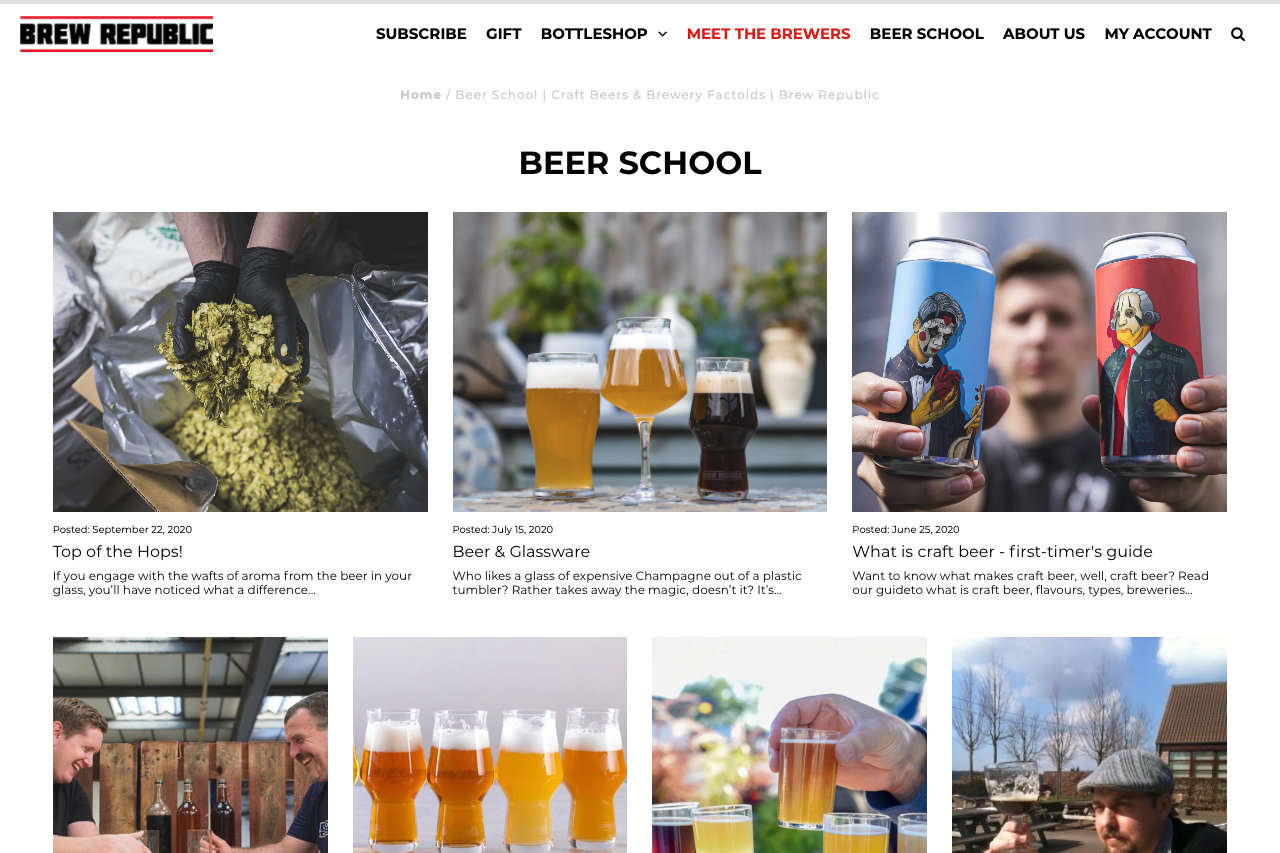Viewport: 1280px width, 853px height.
Task: Go to My Account
Action: tap(1158, 34)
